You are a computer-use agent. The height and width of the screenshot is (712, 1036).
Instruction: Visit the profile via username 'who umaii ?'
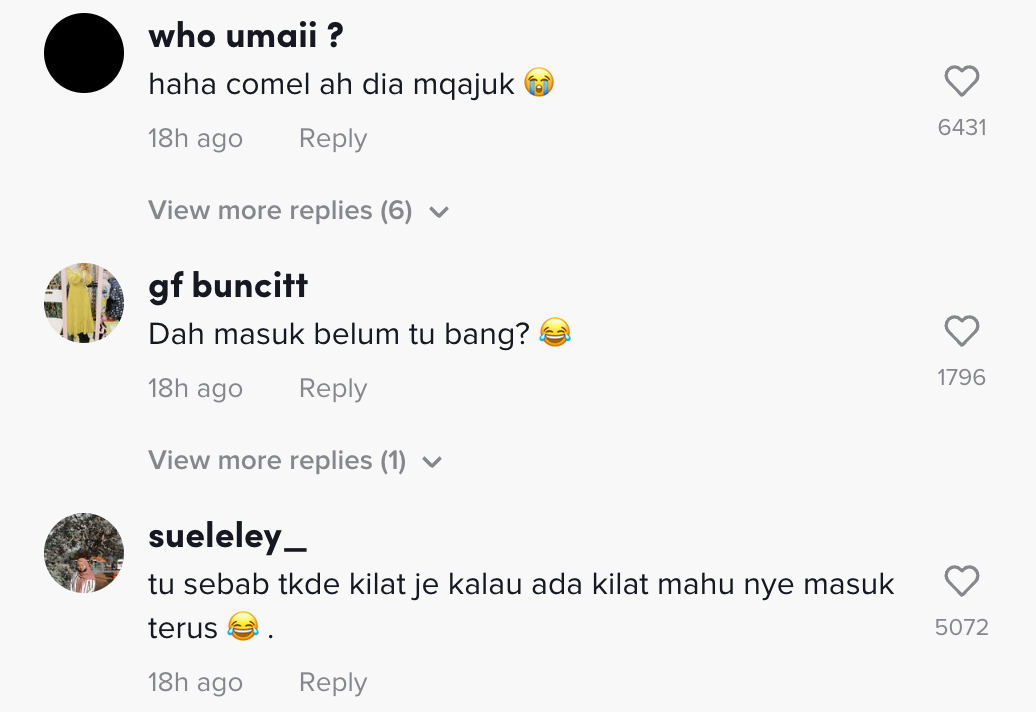point(245,37)
